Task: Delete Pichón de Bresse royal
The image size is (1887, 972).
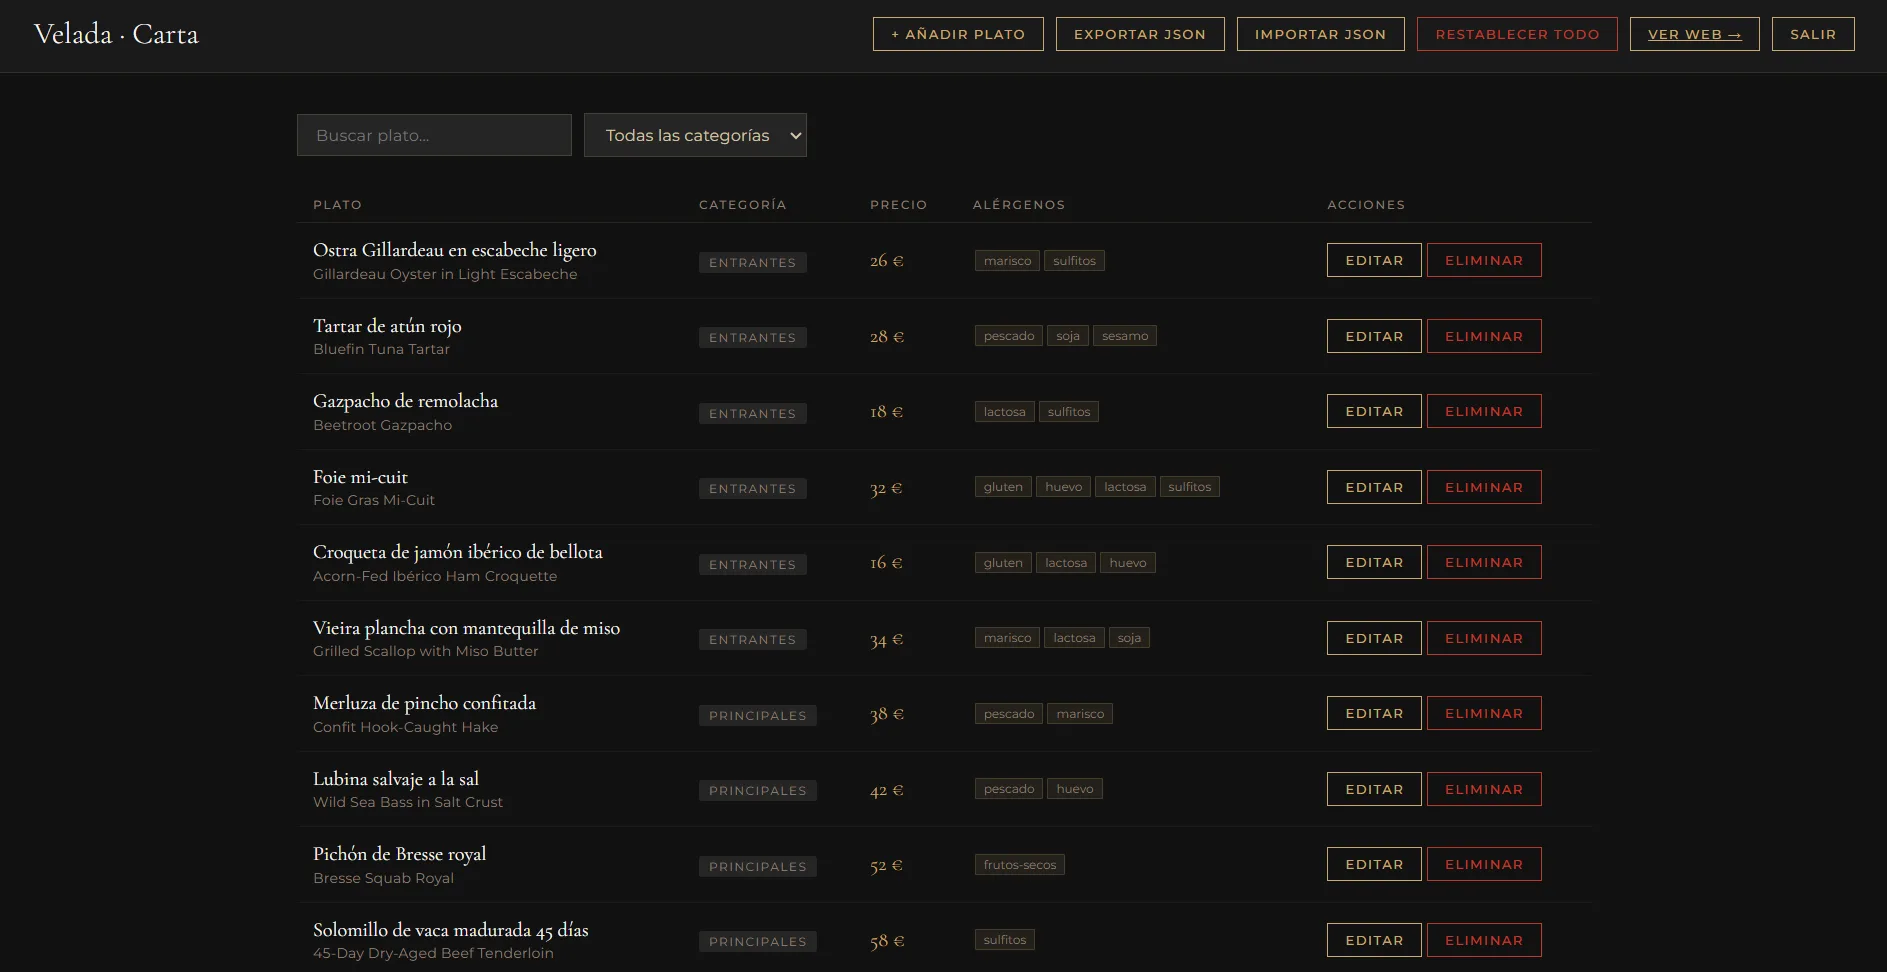Action: 1484,864
